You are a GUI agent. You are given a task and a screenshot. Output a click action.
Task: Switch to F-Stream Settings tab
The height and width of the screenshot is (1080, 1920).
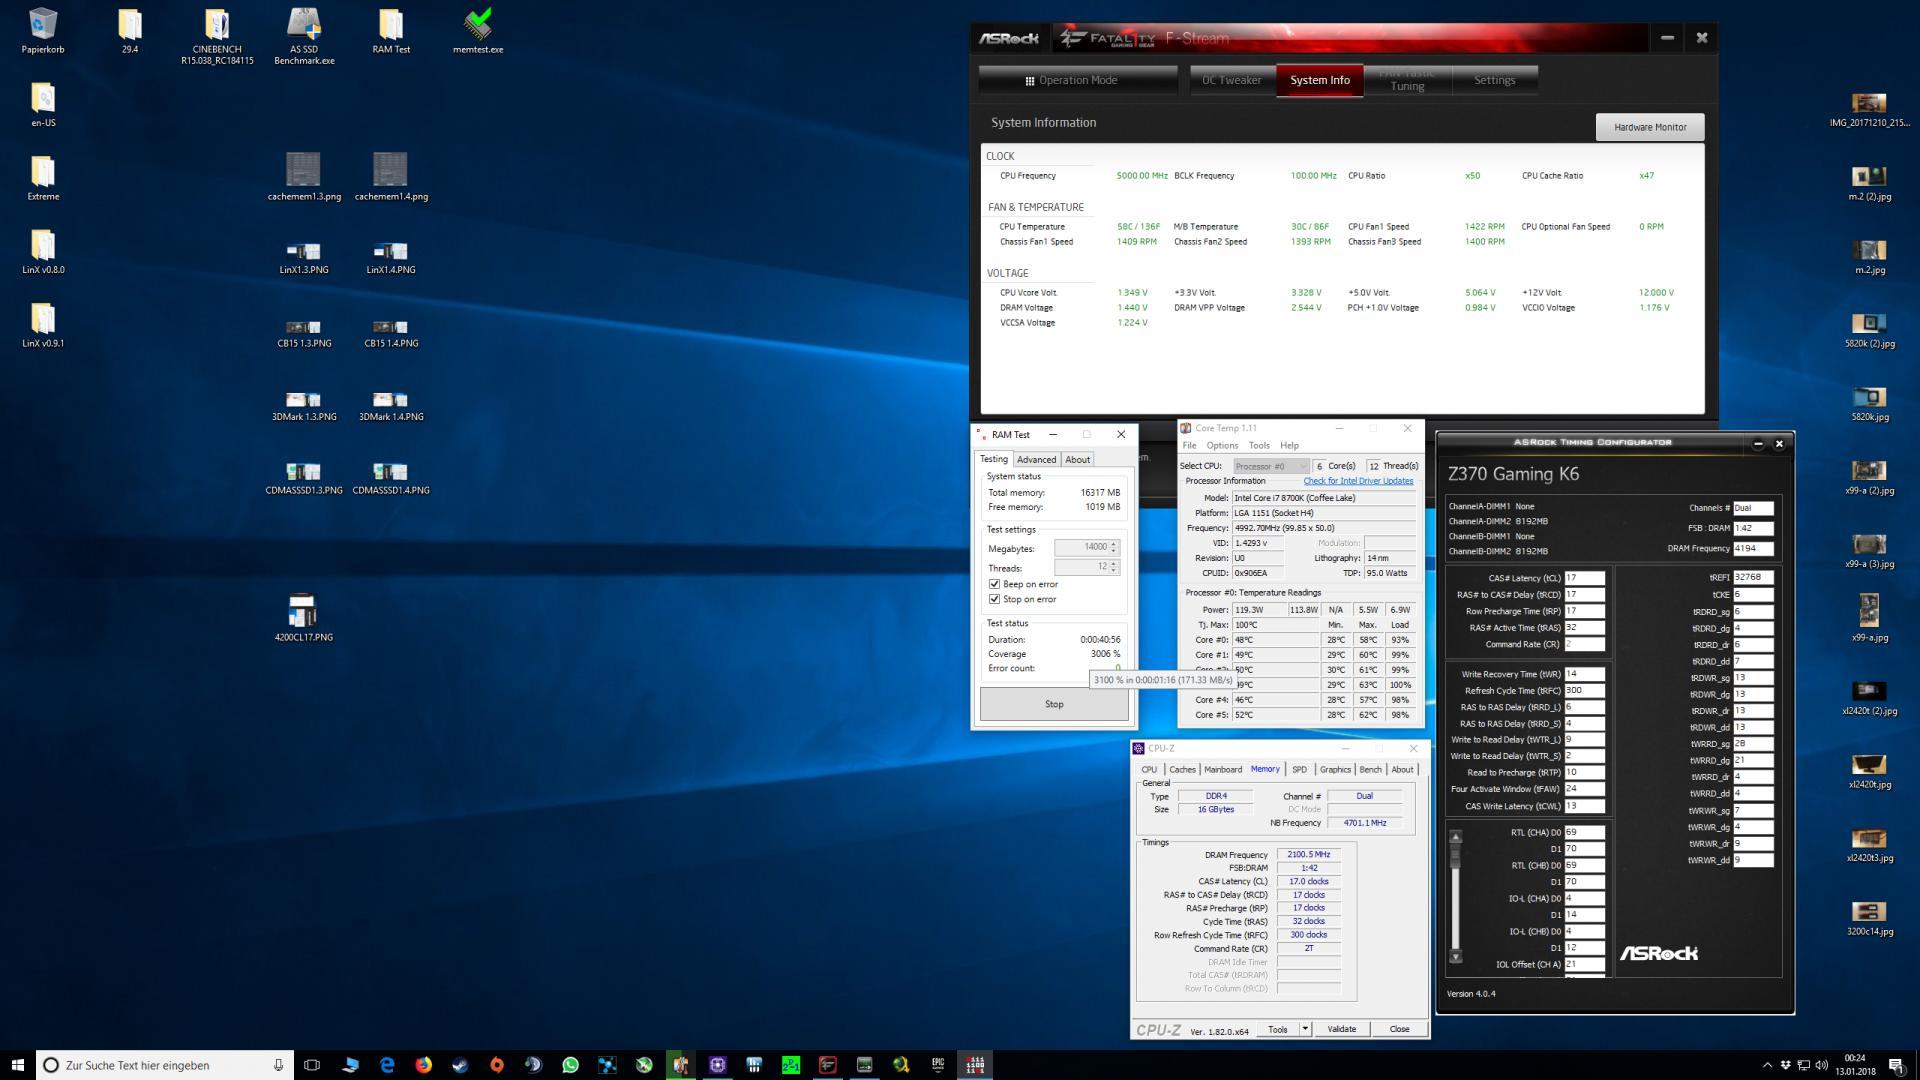1494,80
